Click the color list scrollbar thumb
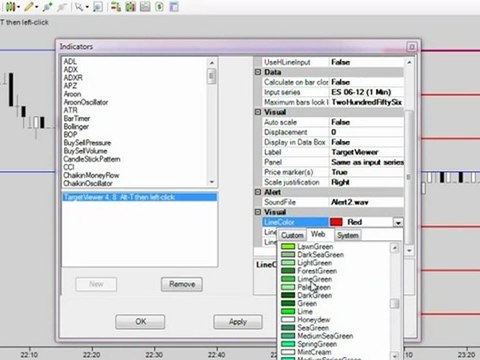 pyautogui.click(x=394, y=304)
